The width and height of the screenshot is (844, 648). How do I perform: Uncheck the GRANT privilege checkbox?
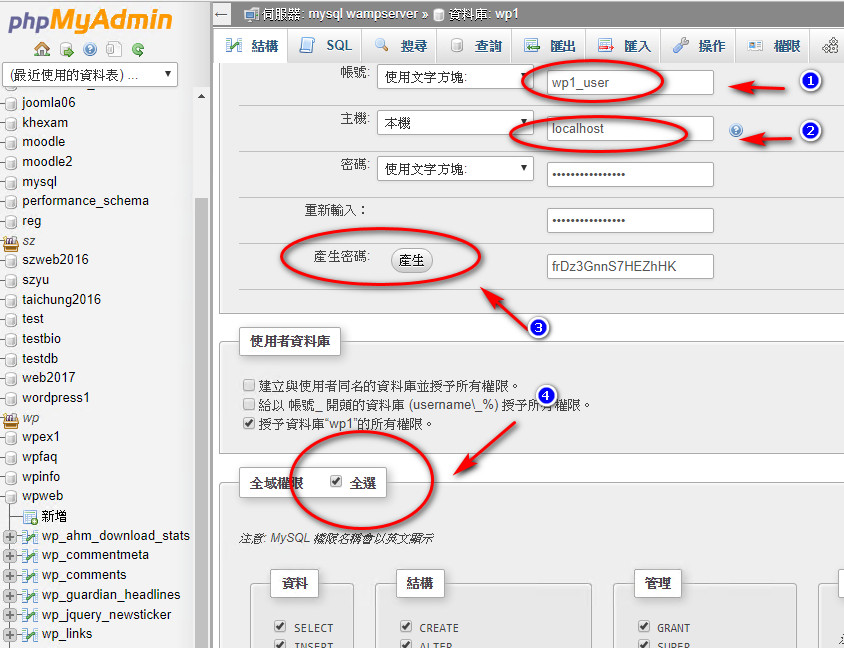point(644,626)
